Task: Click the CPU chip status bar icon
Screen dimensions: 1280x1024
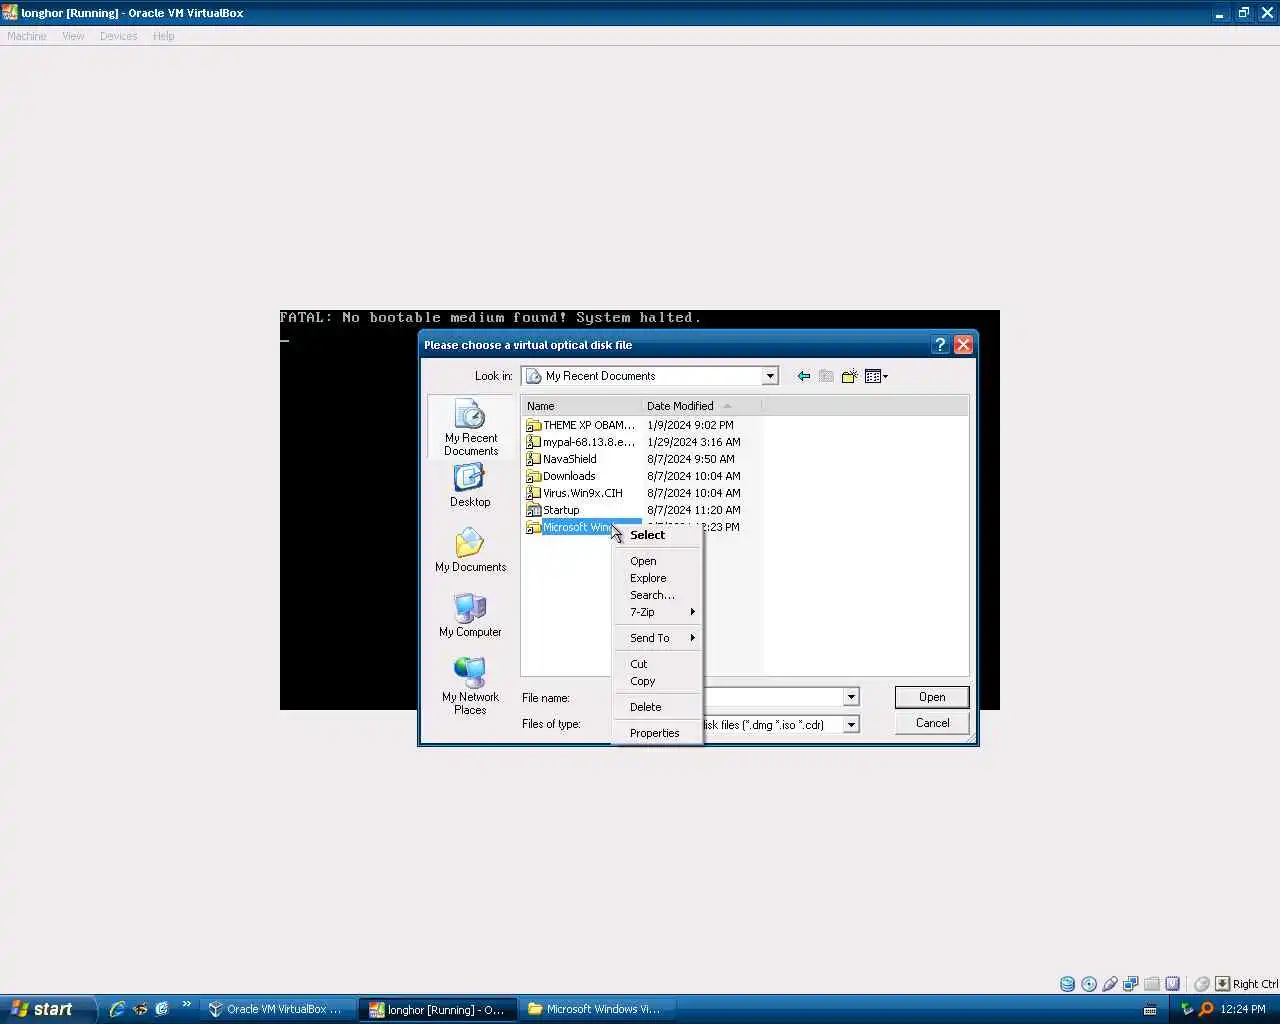Action: 1173,984
